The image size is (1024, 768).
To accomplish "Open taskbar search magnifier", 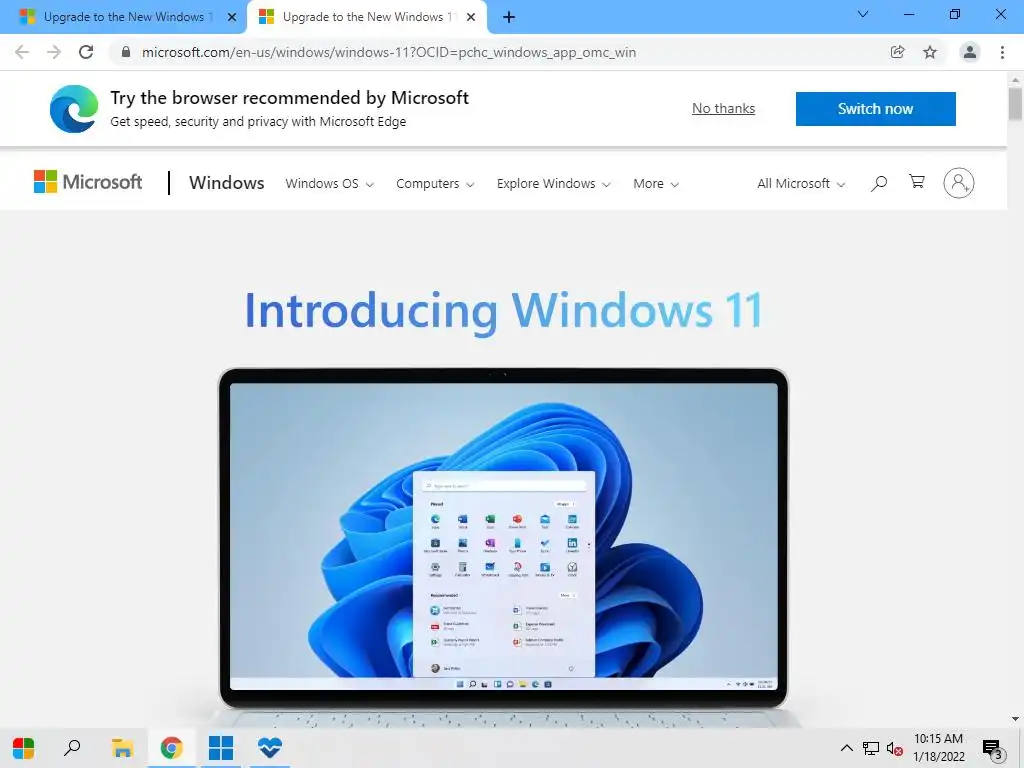I will pos(72,747).
